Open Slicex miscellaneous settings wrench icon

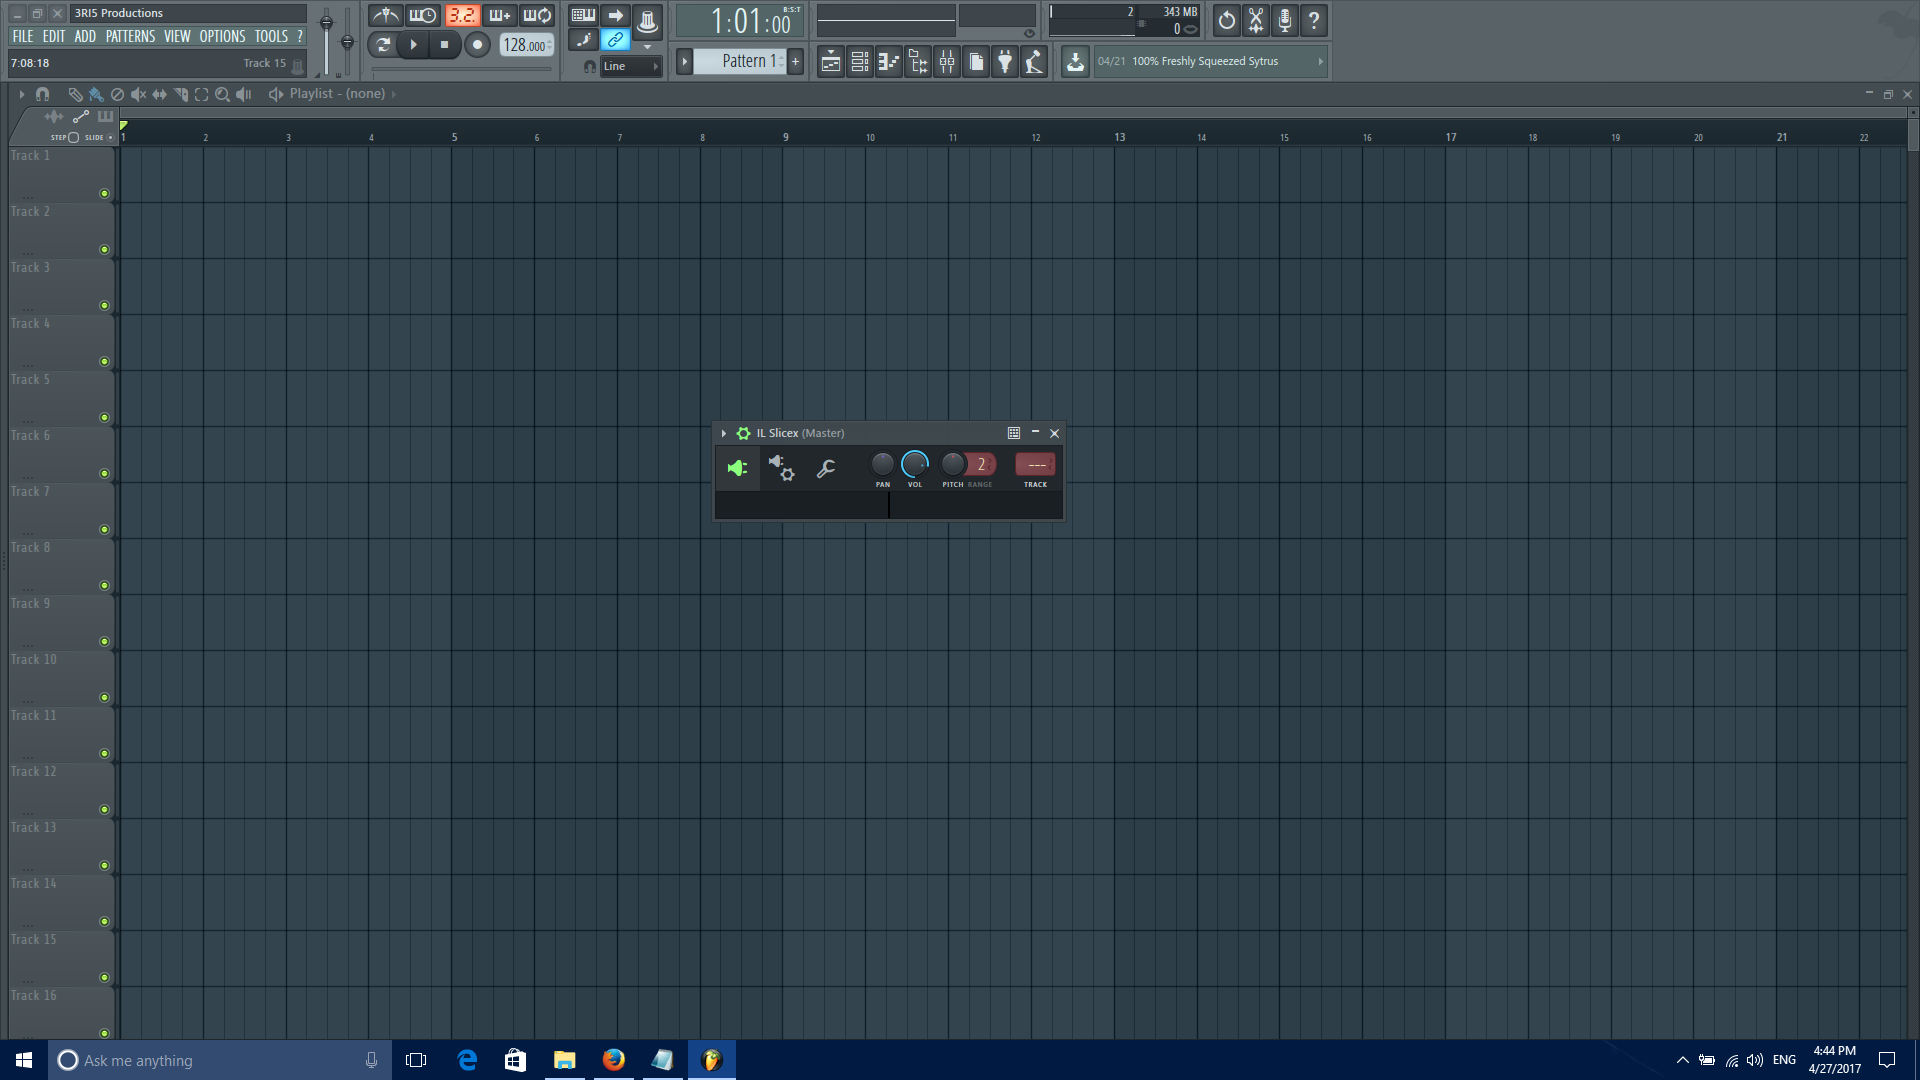(826, 468)
